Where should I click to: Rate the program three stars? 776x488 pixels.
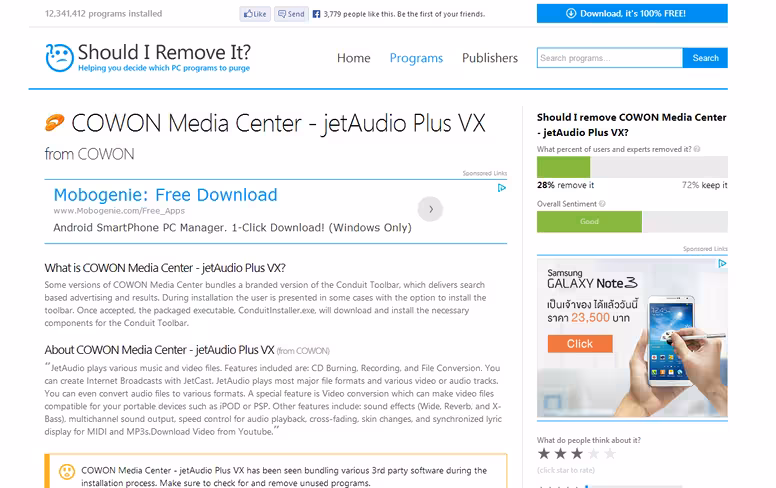click(577, 453)
